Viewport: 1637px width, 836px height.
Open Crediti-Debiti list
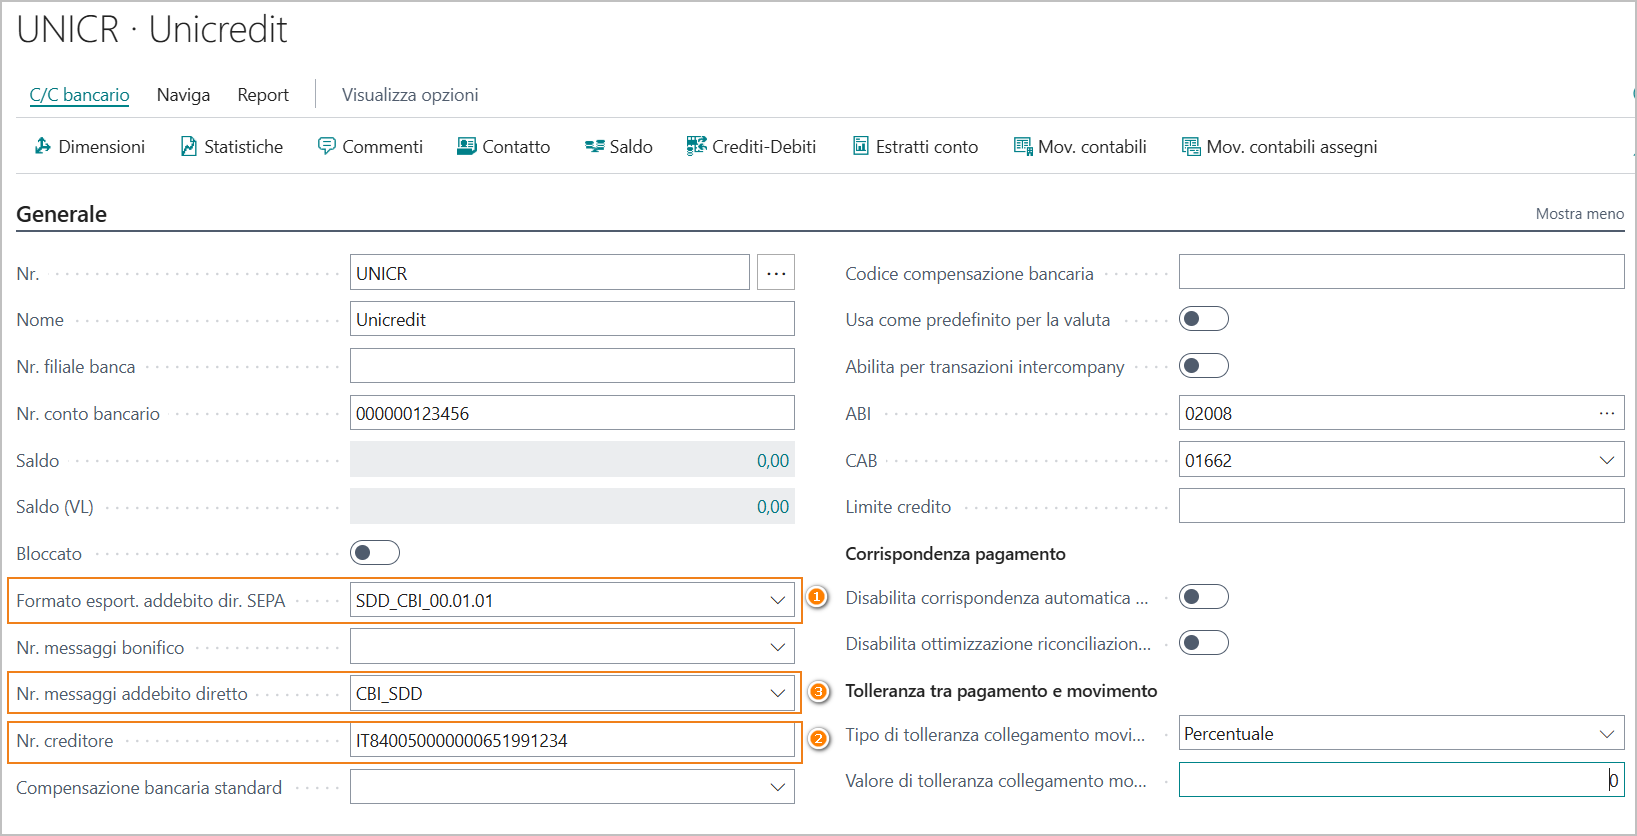(x=751, y=147)
